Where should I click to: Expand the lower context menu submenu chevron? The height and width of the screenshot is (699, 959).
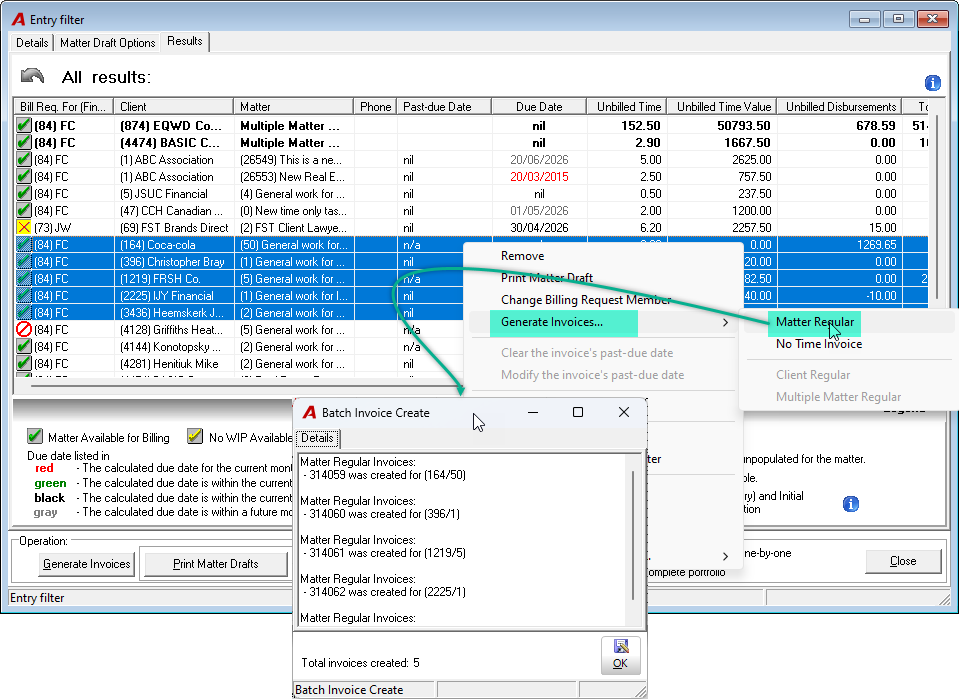(x=725, y=557)
